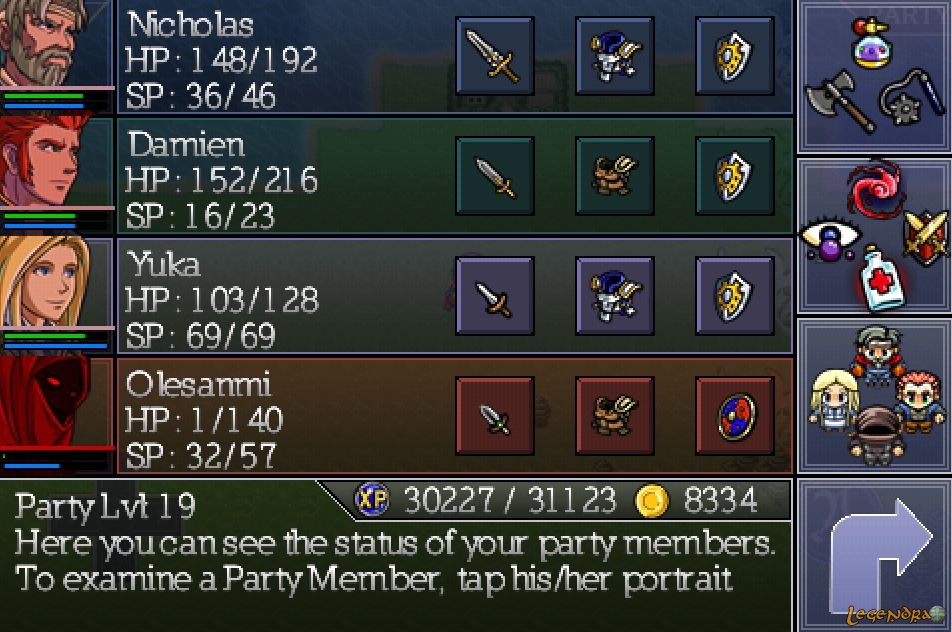
Task: Tap Yuka's dagger weapon slot
Action: pos(495,296)
